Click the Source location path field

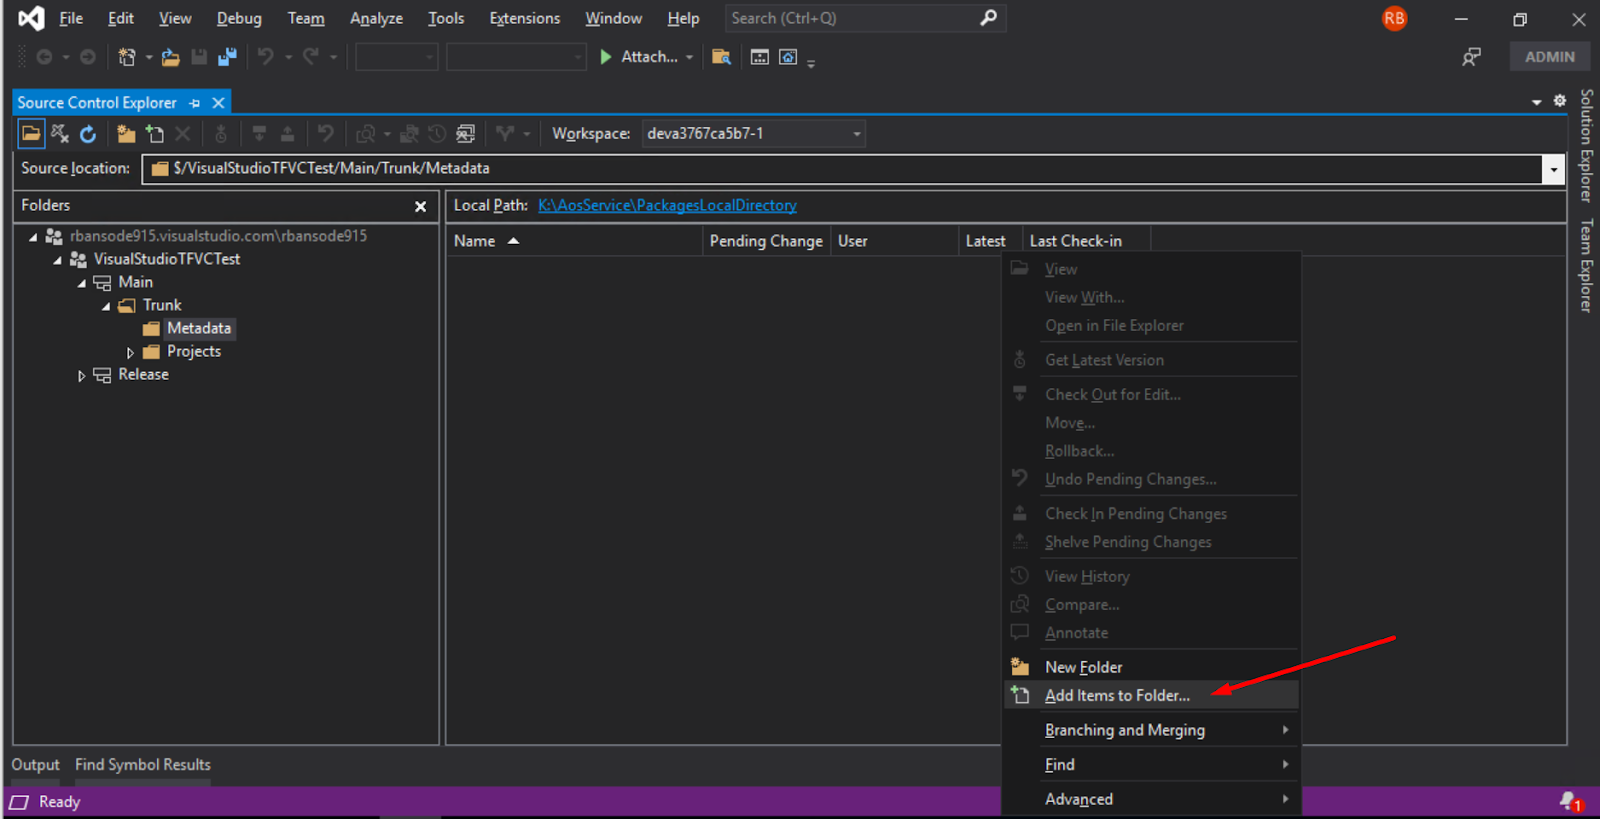tap(843, 169)
